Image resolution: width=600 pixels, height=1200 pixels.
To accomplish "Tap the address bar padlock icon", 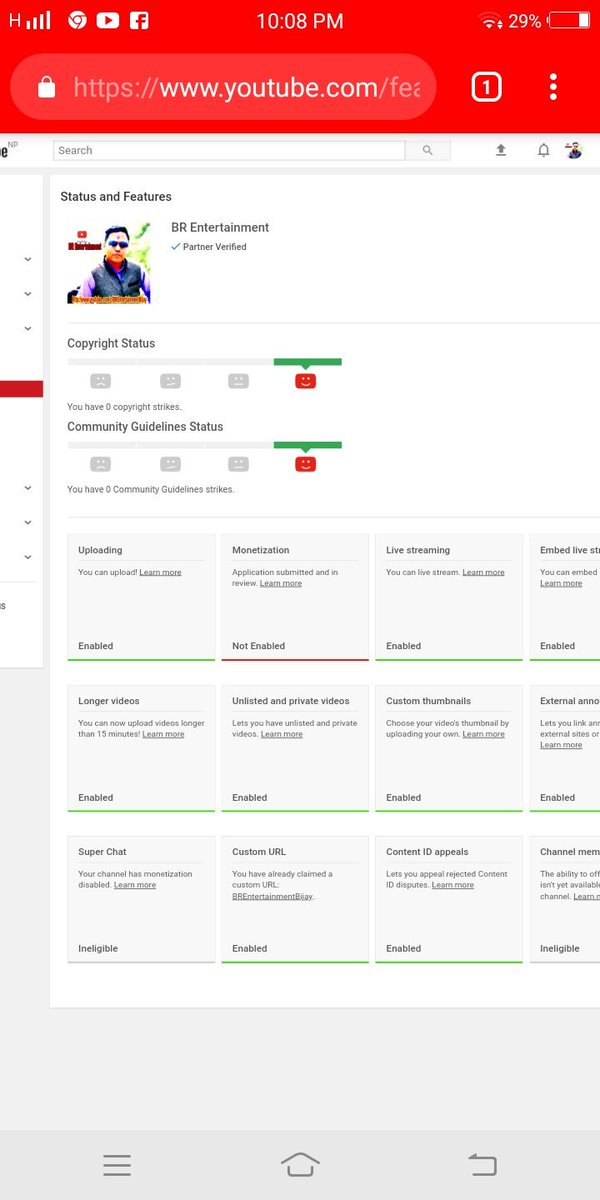I will pos(46,88).
